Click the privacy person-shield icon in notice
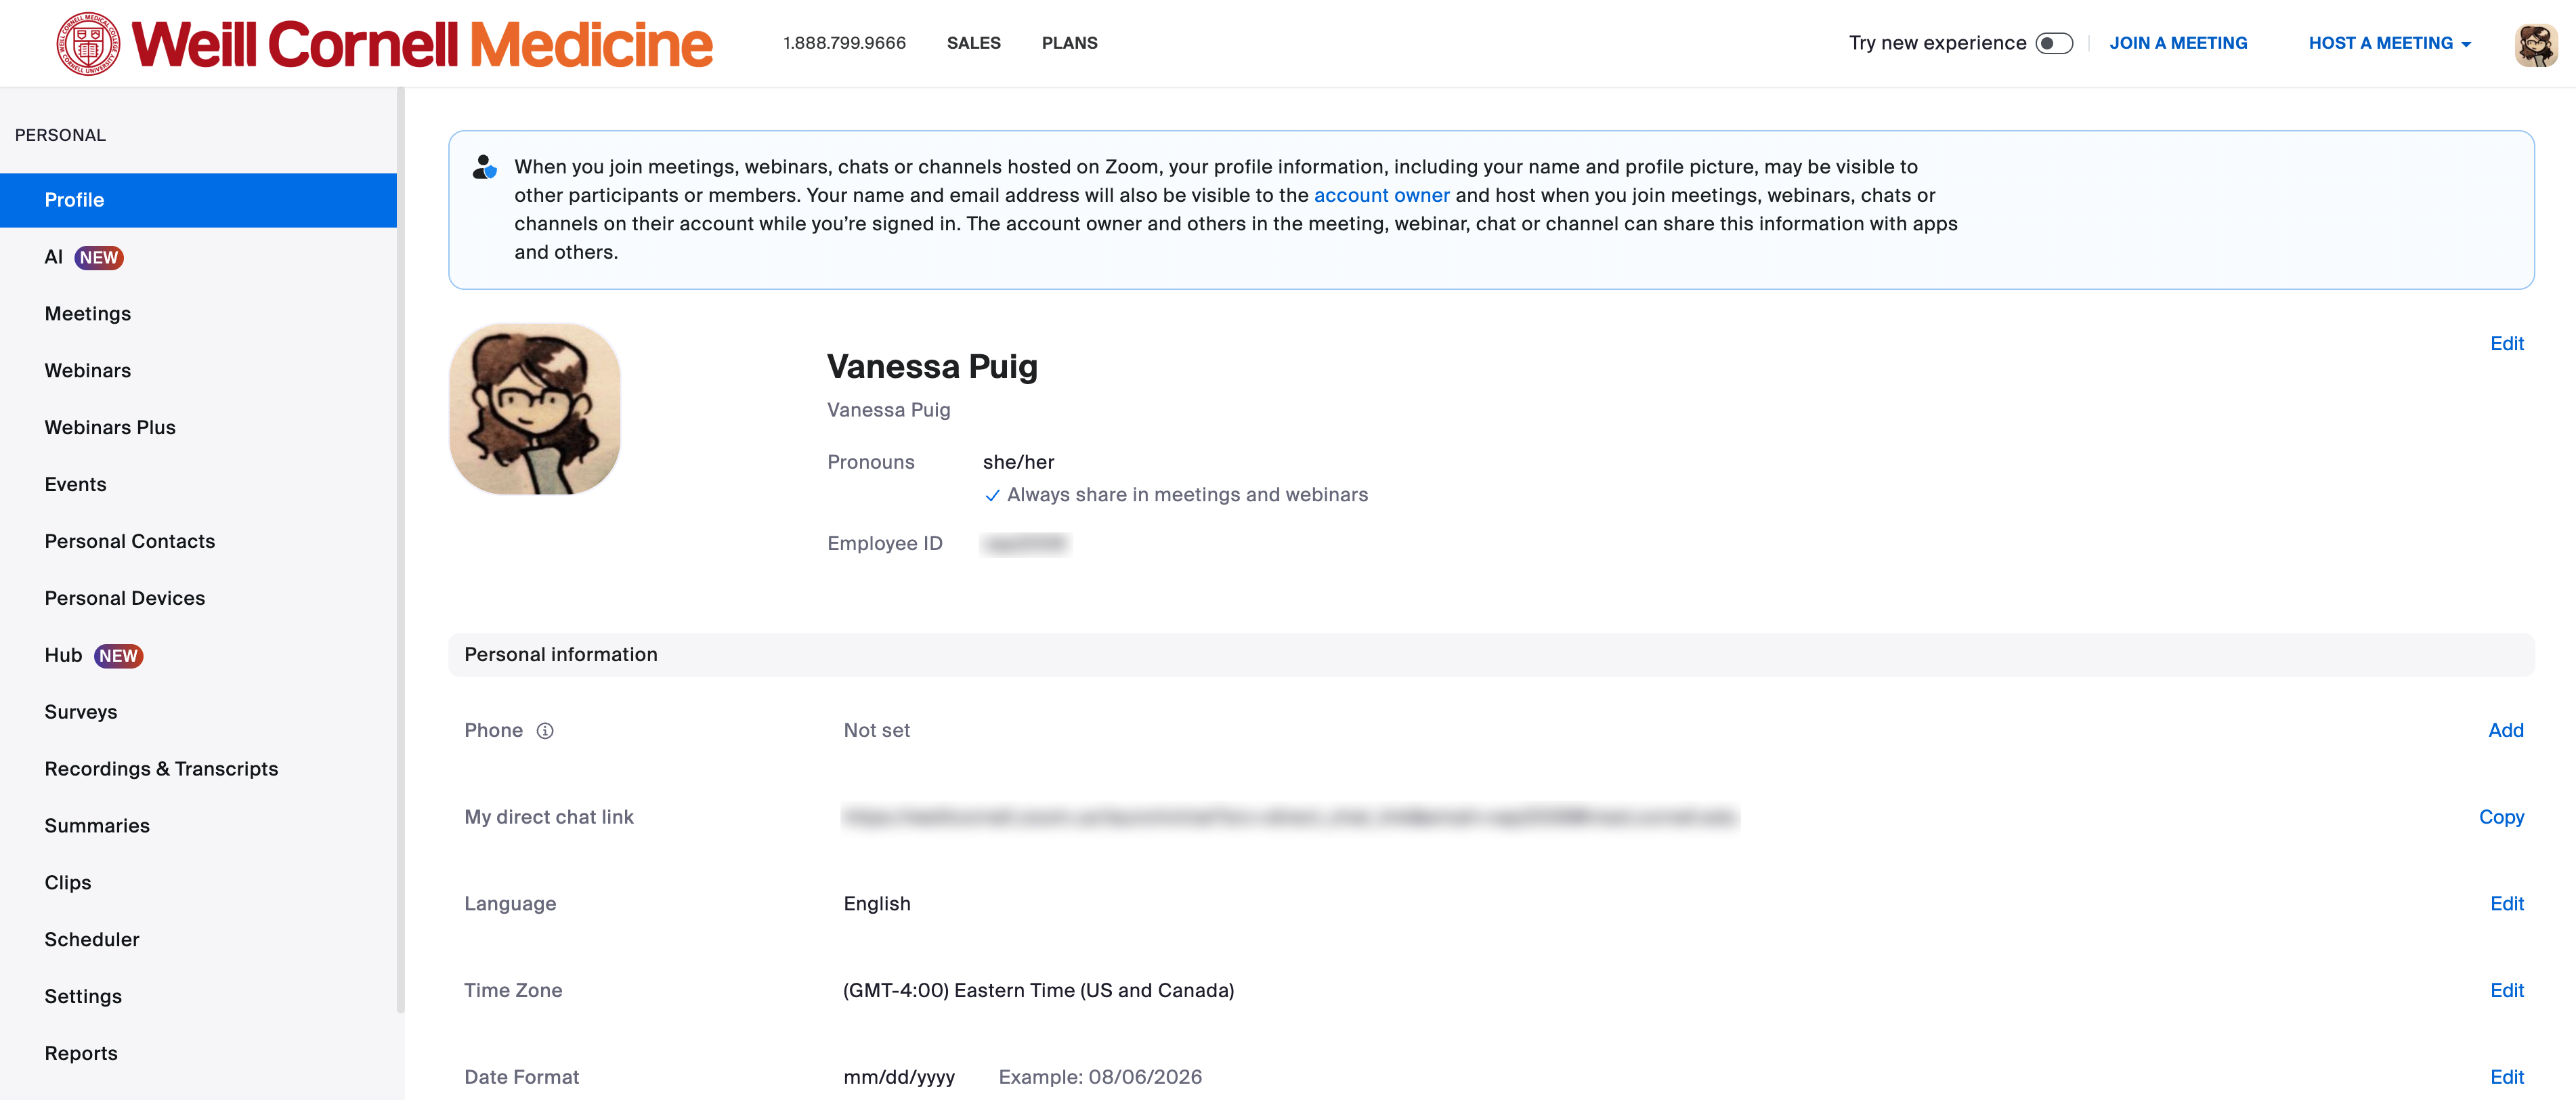 point(484,167)
